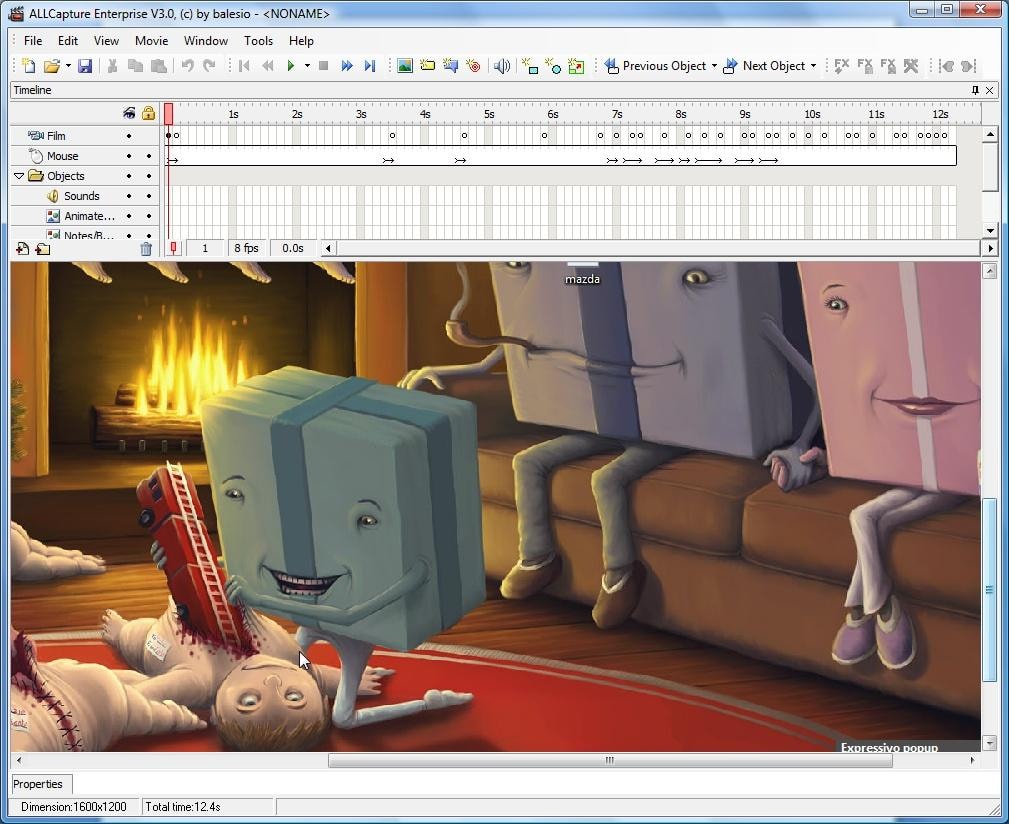Image resolution: width=1009 pixels, height=824 pixels.
Task: Jump to the last frame
Action: pos(370,66)
